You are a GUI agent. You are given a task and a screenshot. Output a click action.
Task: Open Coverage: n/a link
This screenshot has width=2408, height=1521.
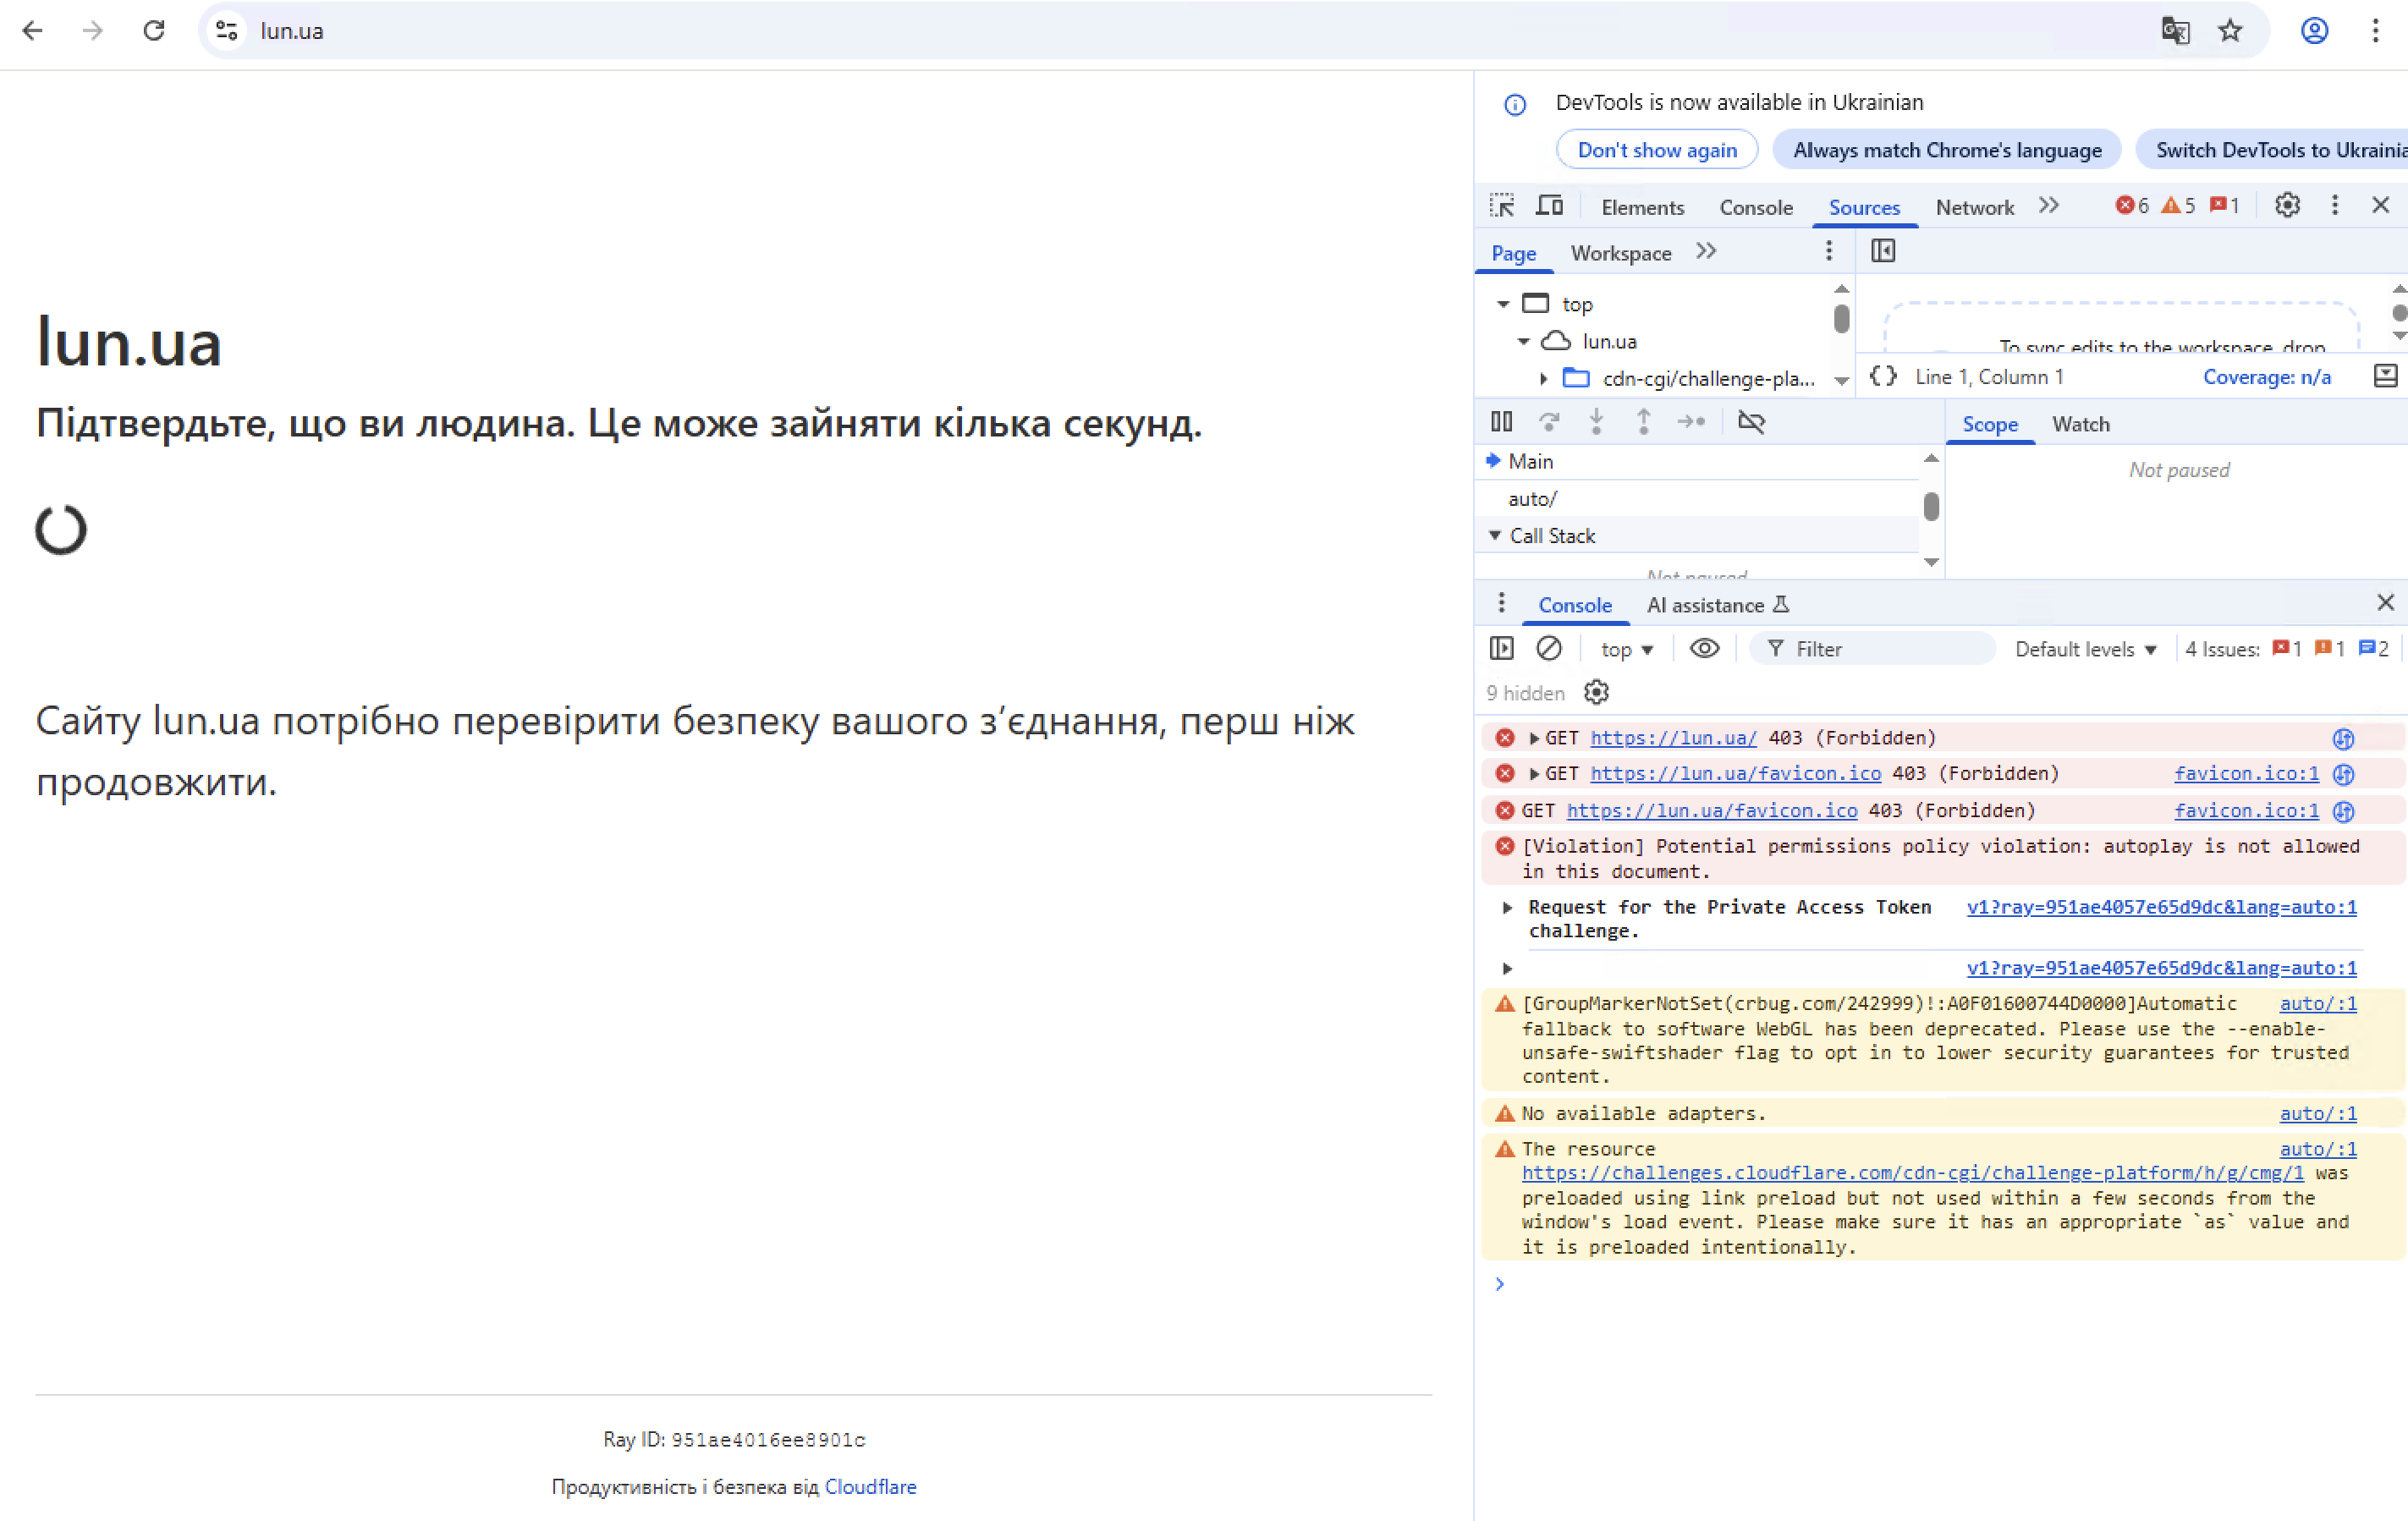pos(2266,376)
